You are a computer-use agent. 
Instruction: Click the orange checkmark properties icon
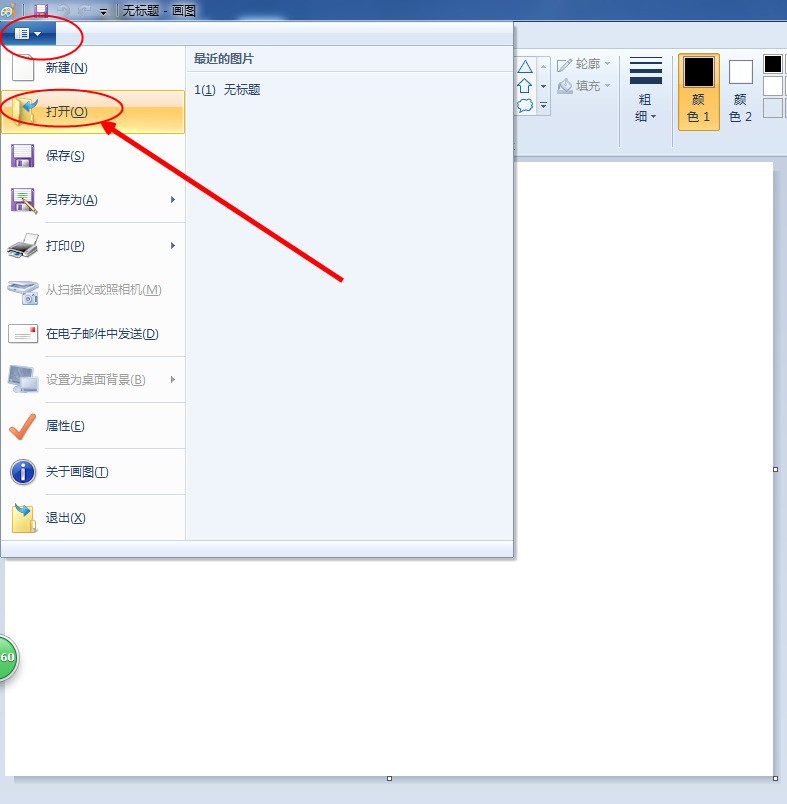[x=23, y=426]
